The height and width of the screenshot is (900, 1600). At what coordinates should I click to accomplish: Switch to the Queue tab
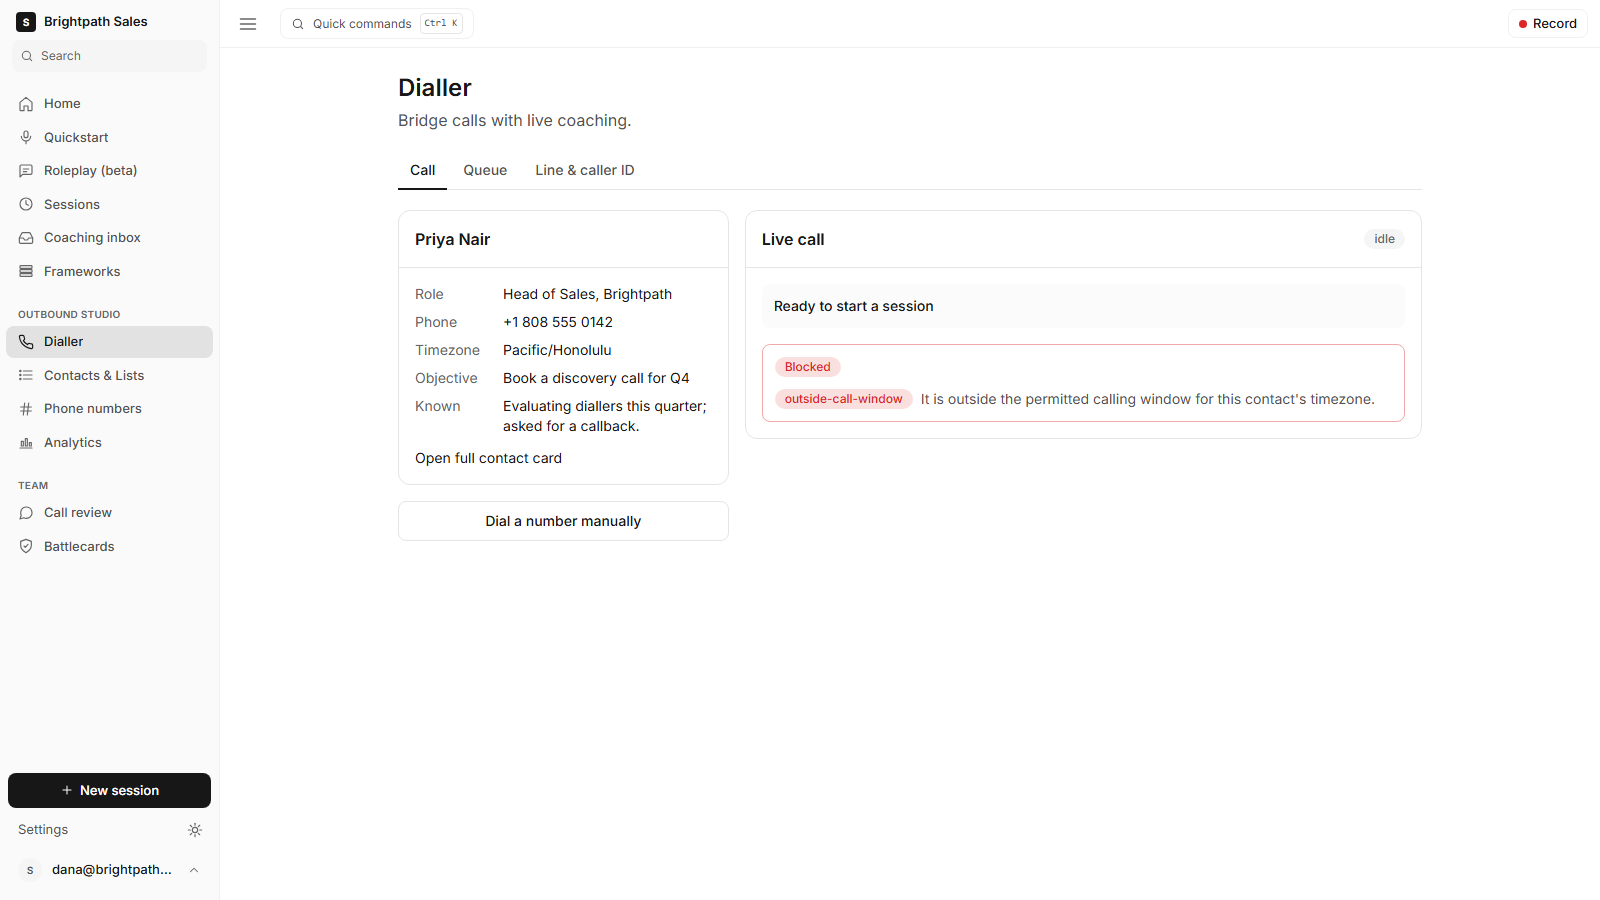click(485, 170)
